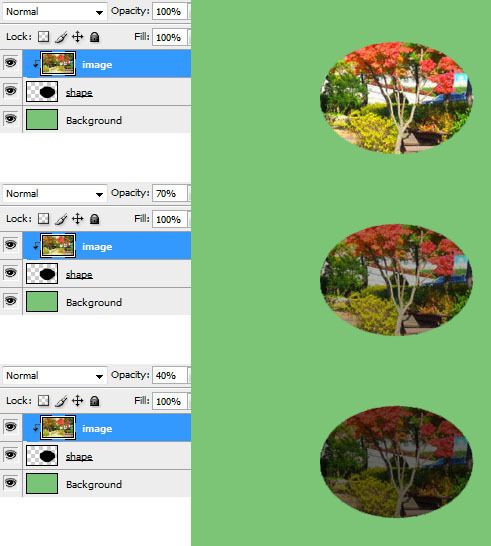Click lock all padlock in 70% opacity panel

pyautogui.click(x=94, y=219)
